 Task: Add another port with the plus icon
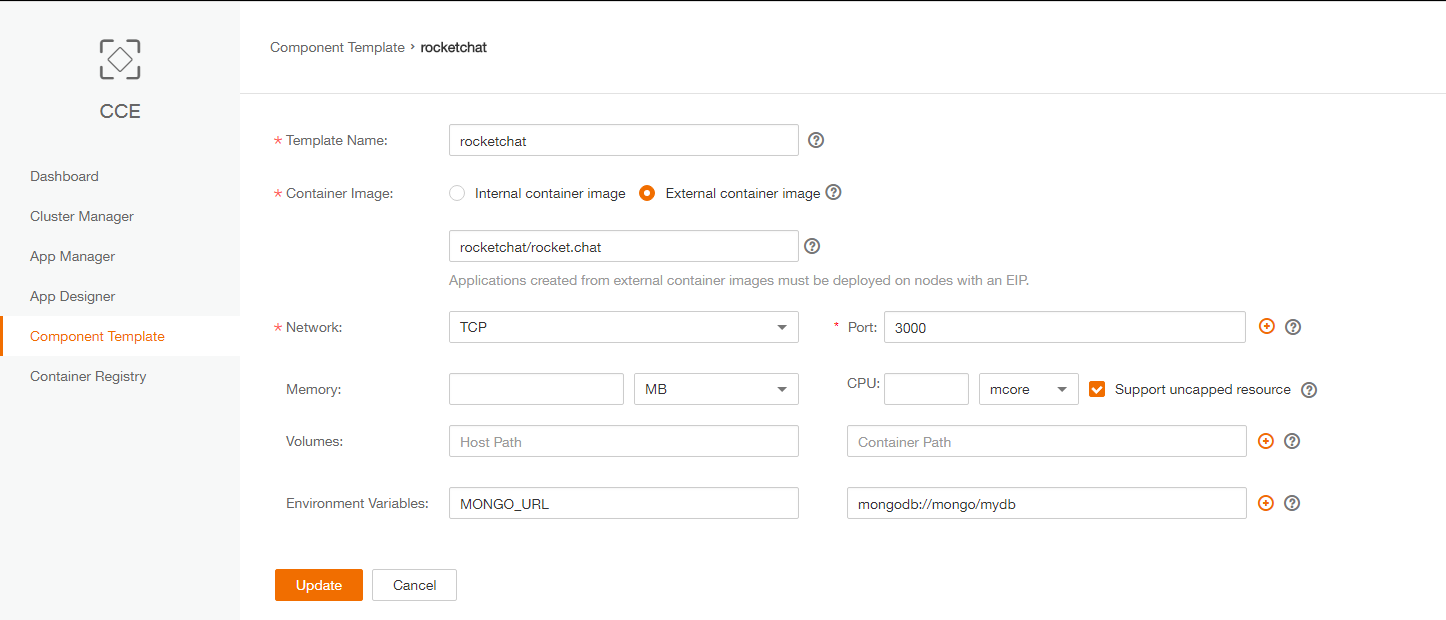tap(1267, 326)
